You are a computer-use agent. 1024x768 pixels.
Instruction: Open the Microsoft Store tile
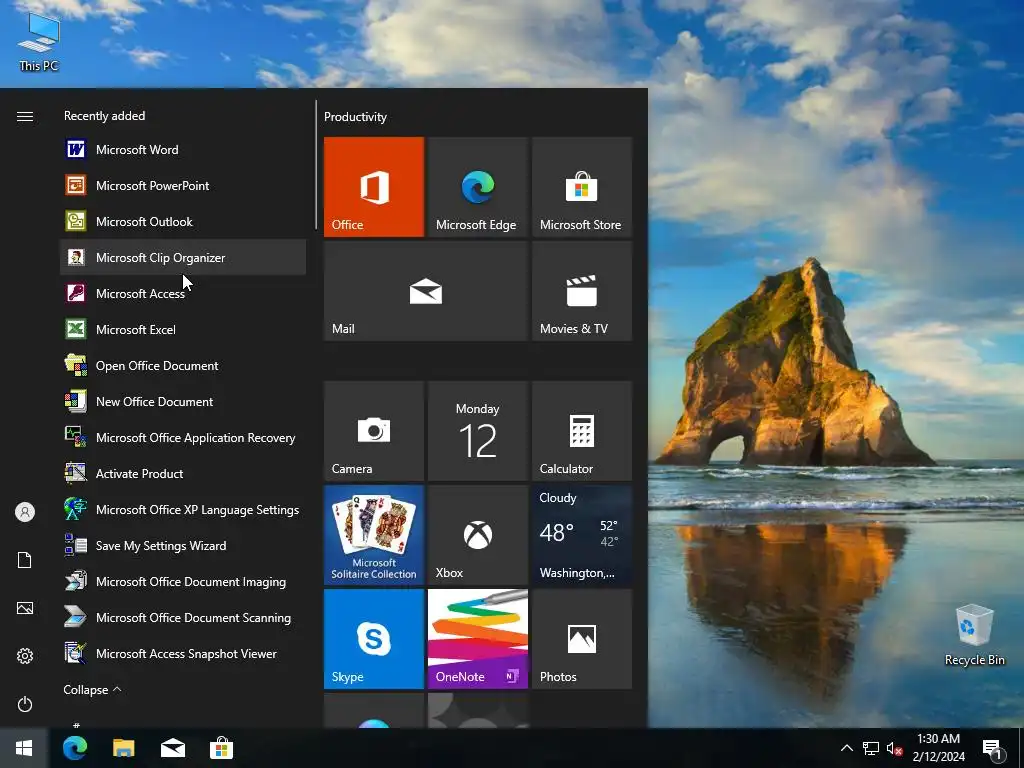pyautogui.click(x=582, y=187)
